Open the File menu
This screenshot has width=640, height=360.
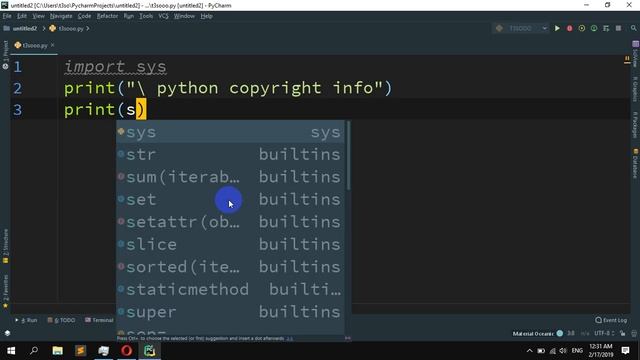[7, 16]
